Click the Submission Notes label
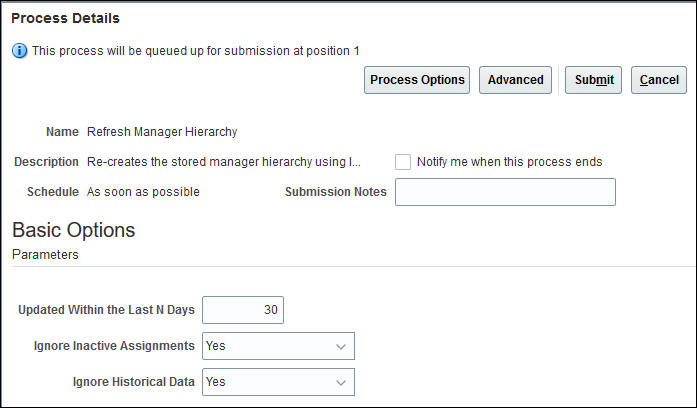This screenshot has width=697, height=408. click(x=335, y=192)
